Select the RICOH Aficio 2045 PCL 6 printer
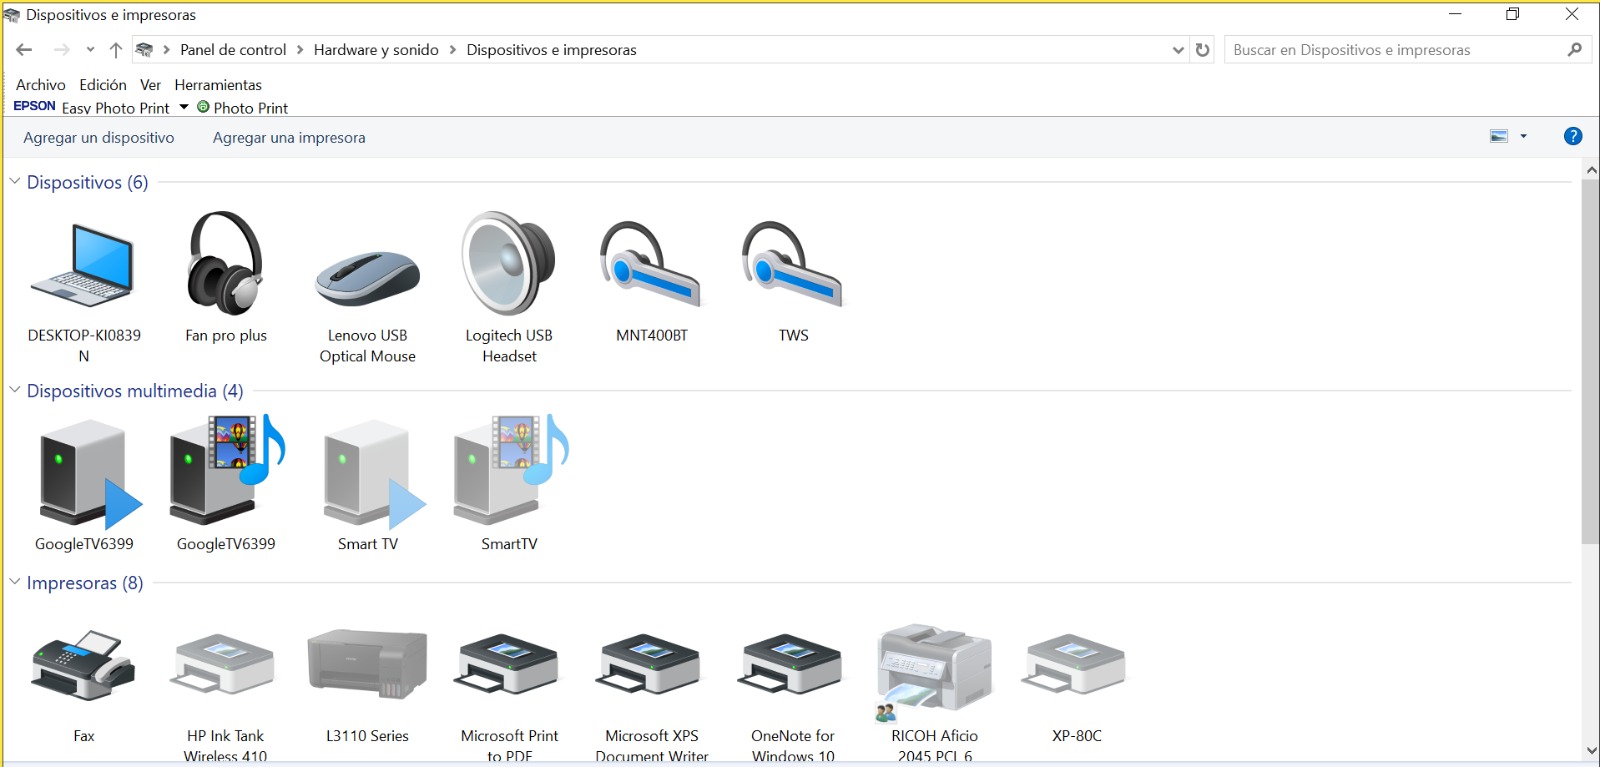The width and height of the screenshot is (1600, 767). pos(934,672)
